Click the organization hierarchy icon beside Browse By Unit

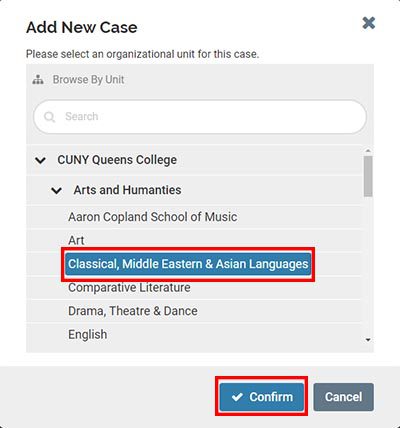38,80
